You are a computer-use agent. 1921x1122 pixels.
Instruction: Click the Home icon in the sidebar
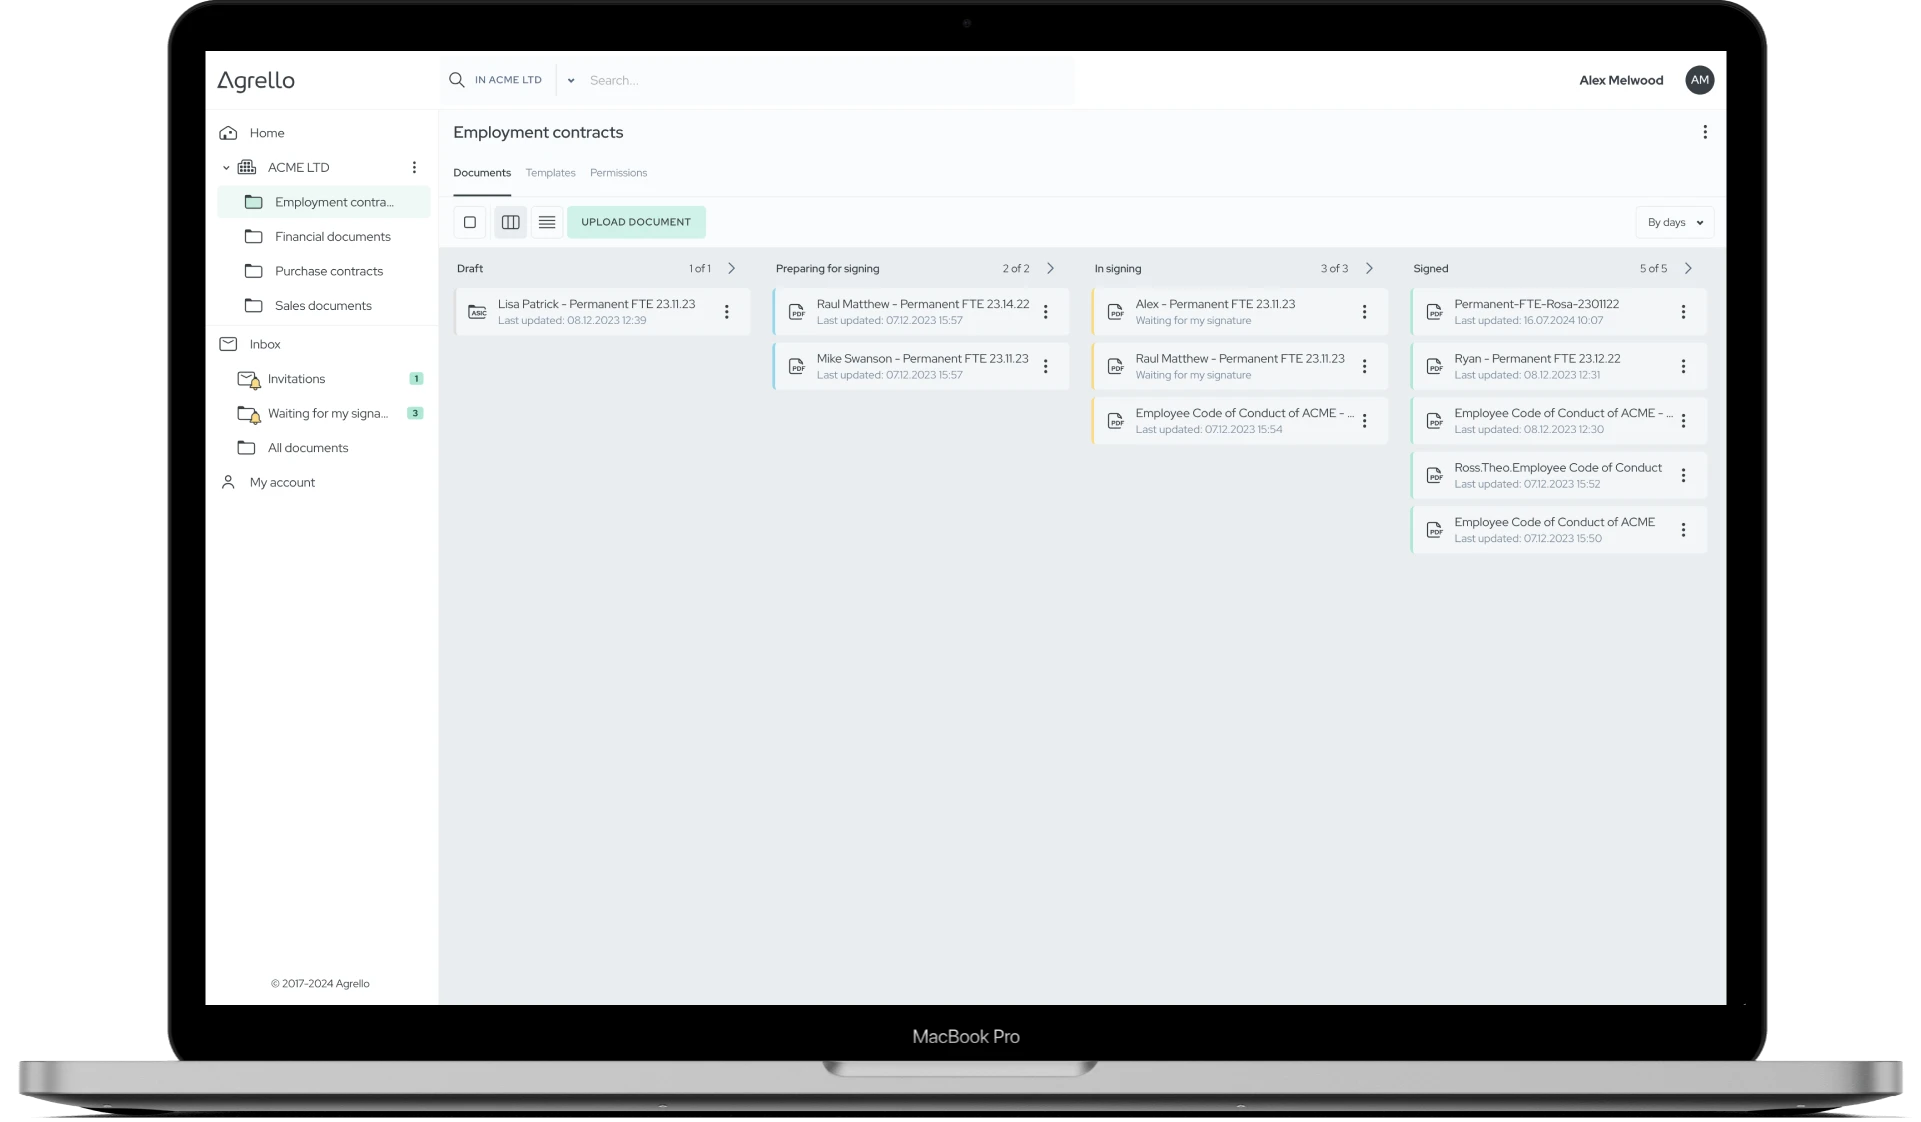click(x=228, y=133)
